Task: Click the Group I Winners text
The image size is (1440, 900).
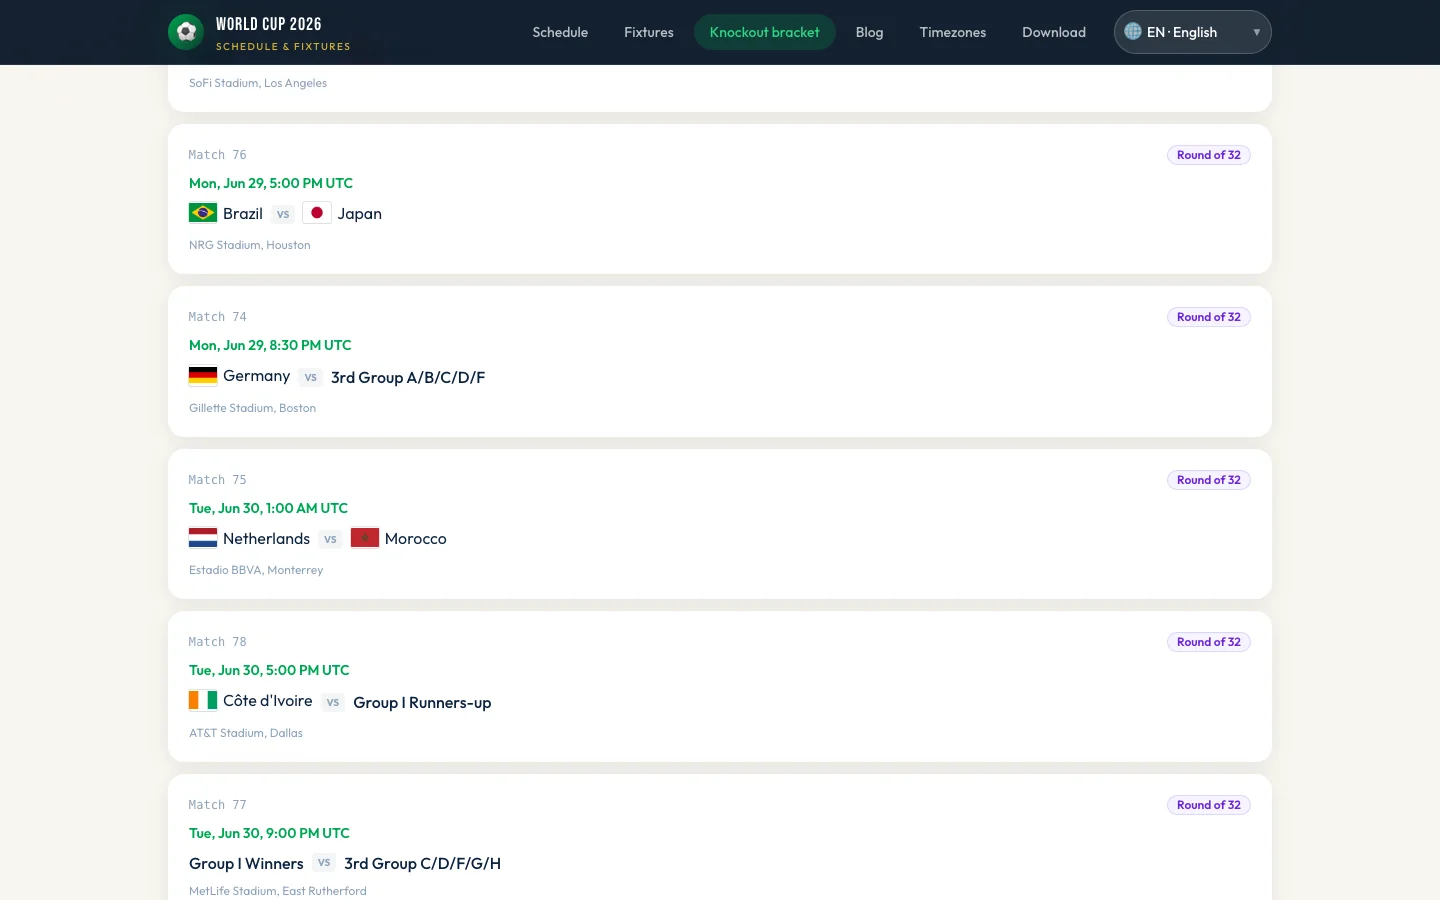Action: 246,864
